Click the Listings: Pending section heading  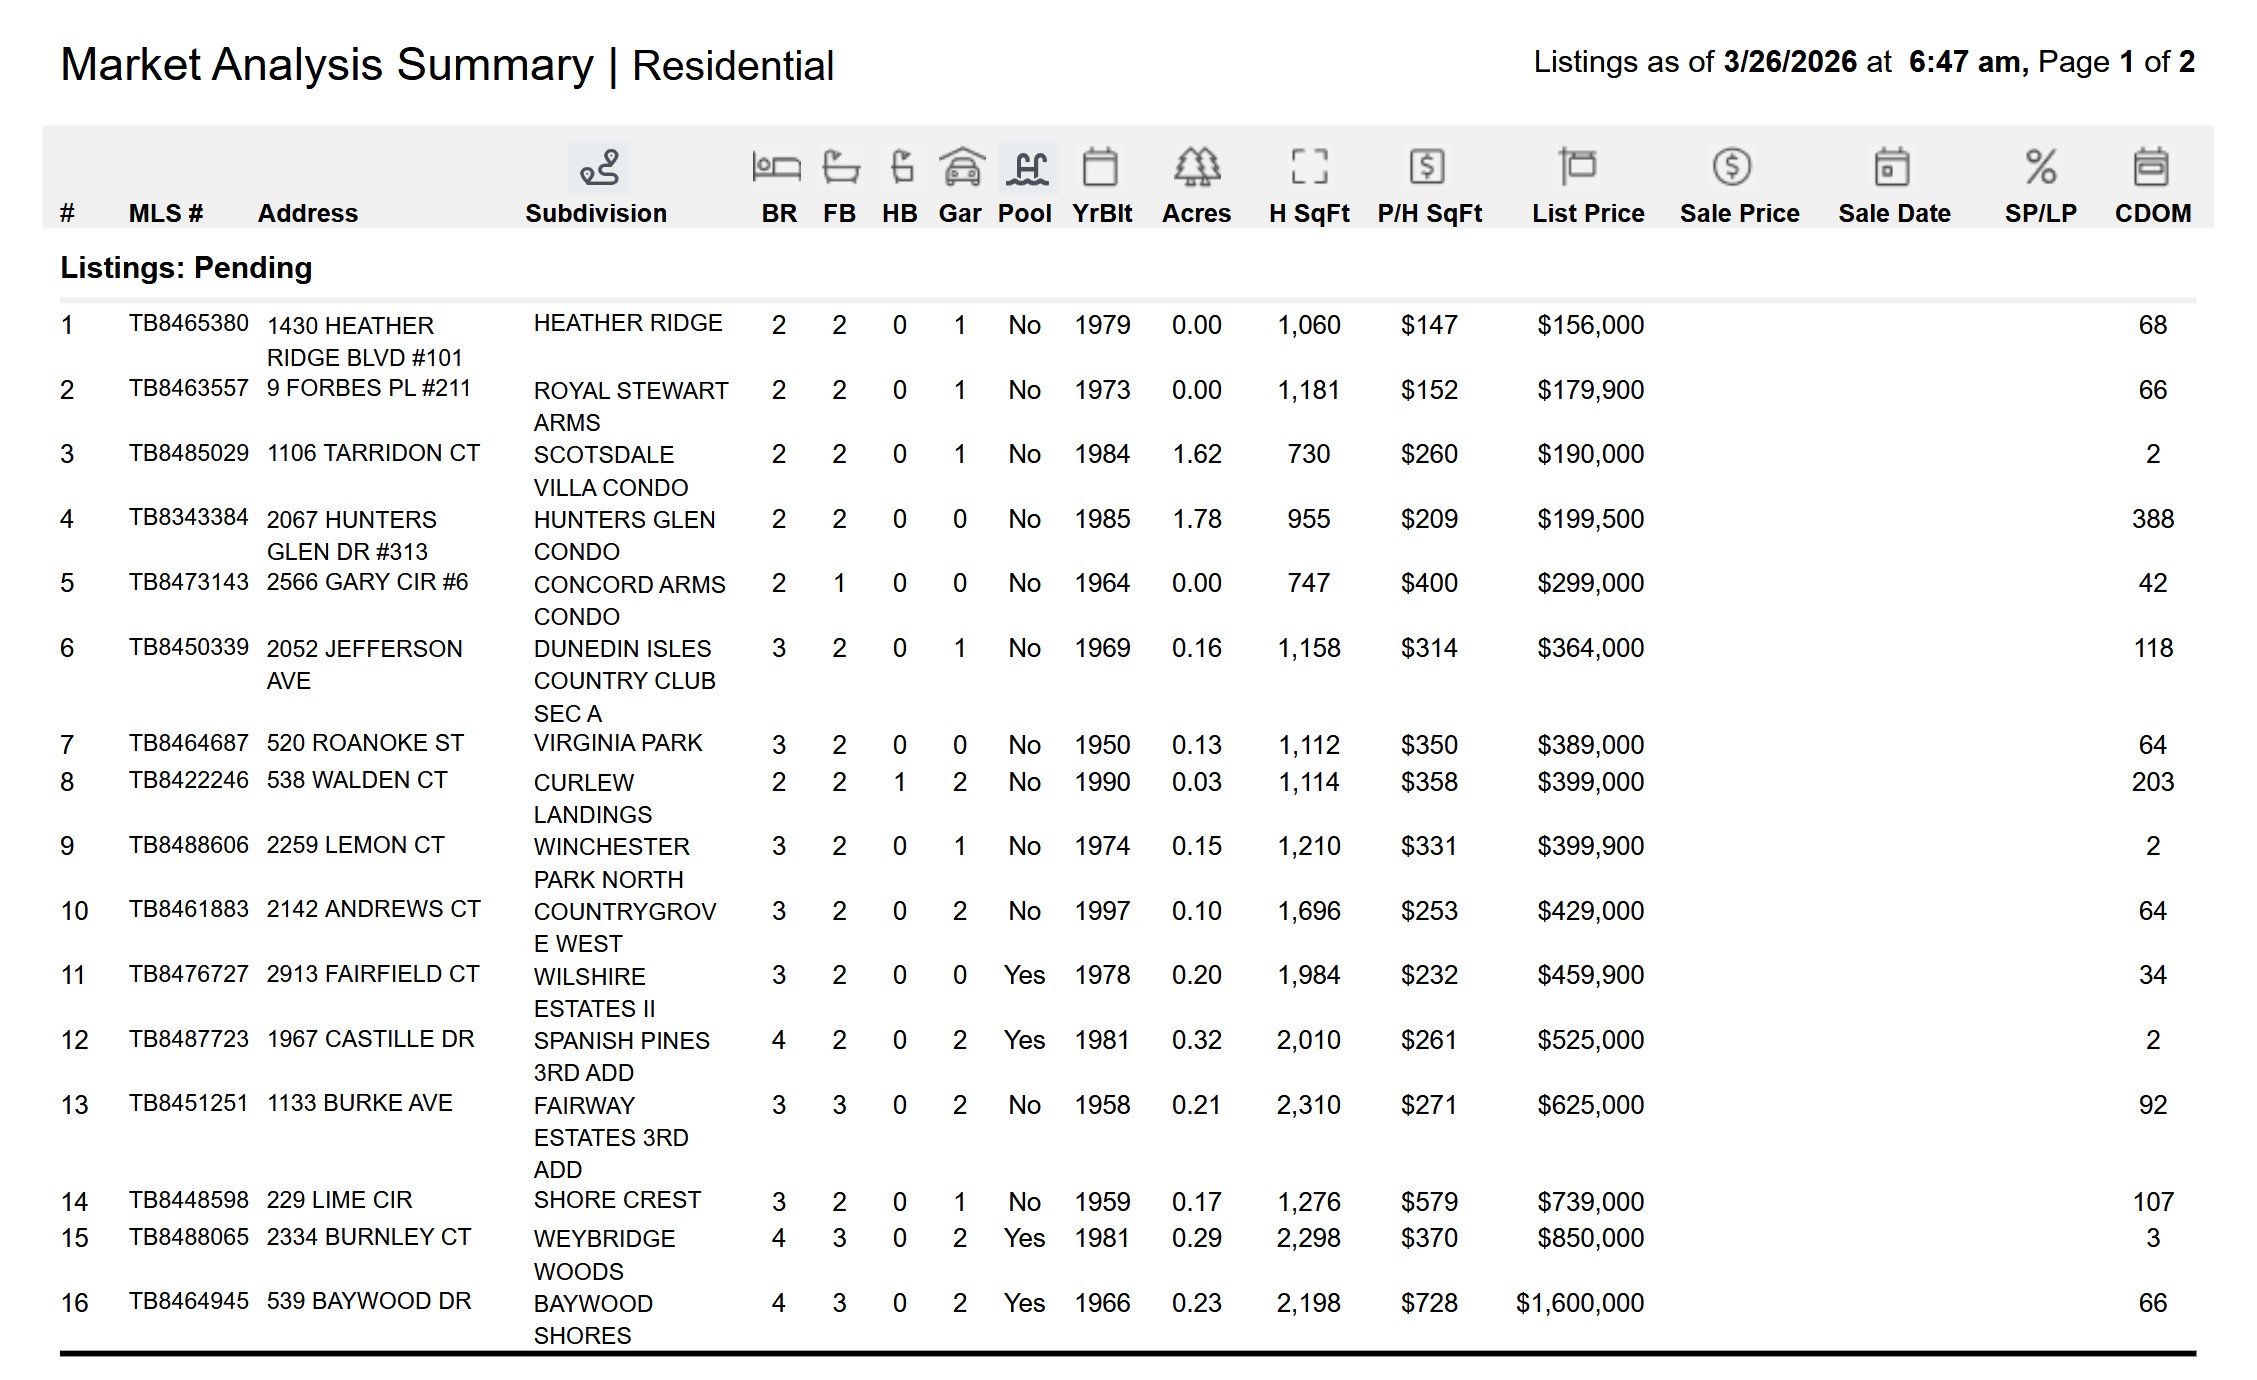coord(186,268)
